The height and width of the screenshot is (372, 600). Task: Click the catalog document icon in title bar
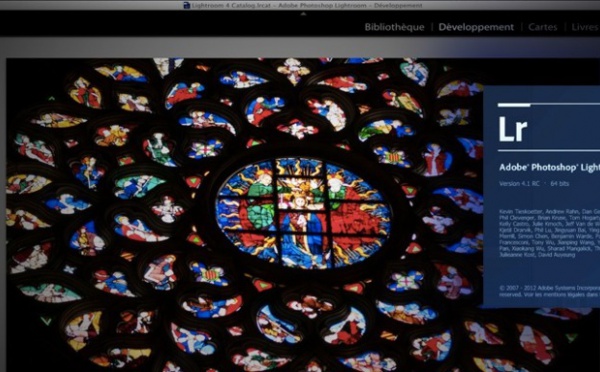pyautogui.click(x=187, y=5)
